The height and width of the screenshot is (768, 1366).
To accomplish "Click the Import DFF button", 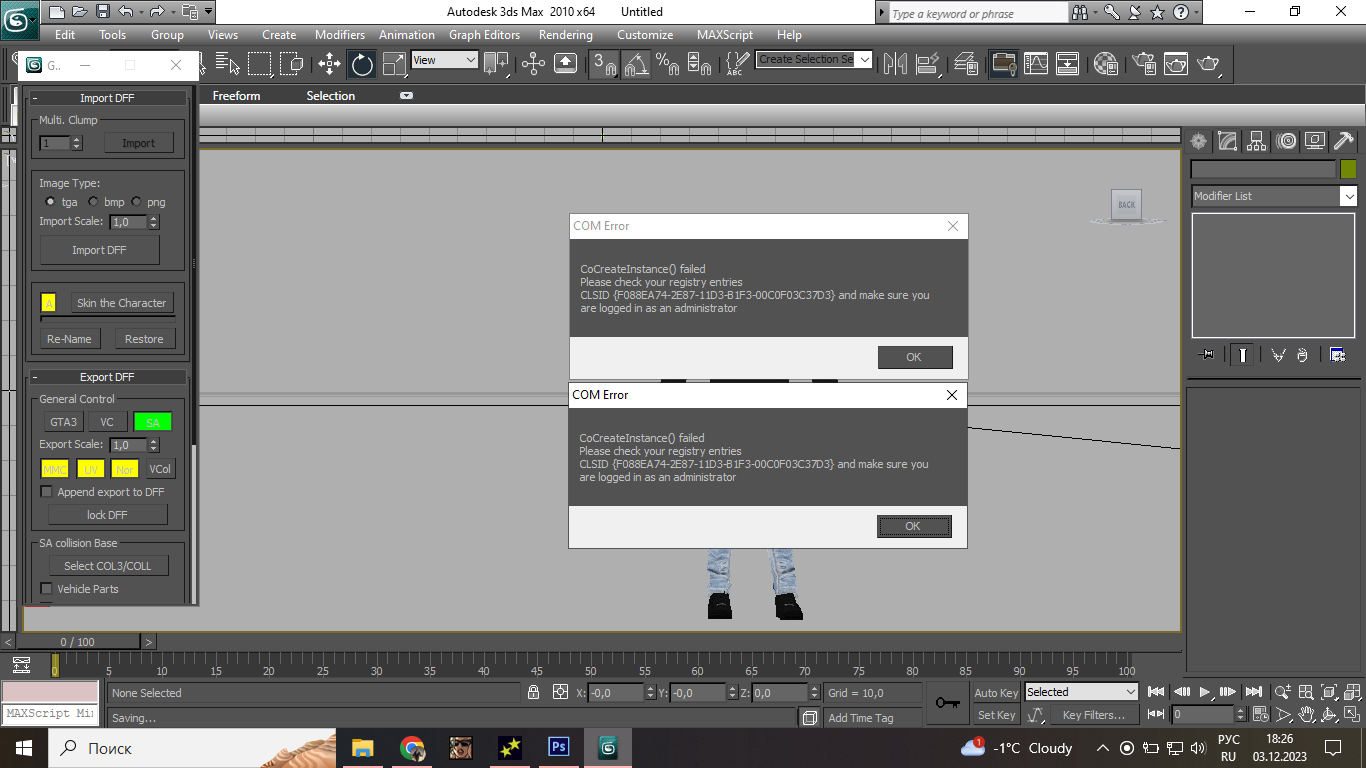I will coord(99,250).
